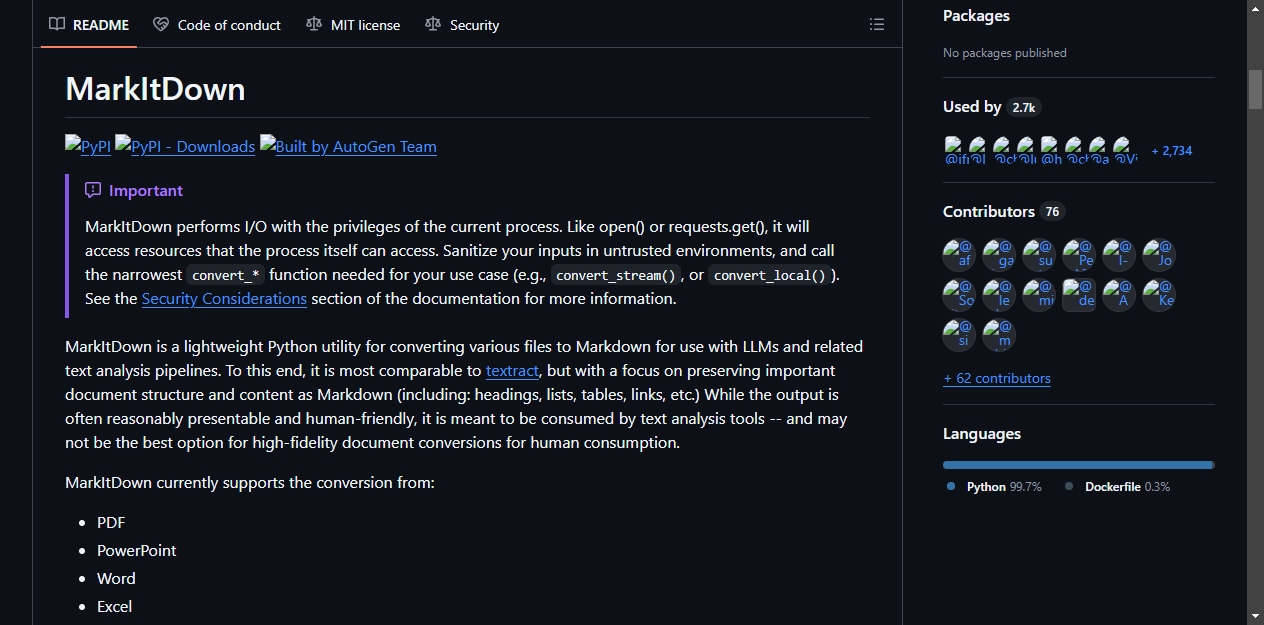Click first avatar in Used by section
Image resolution: width=1264 pixels, height=625 pixels.
[953, 150]
